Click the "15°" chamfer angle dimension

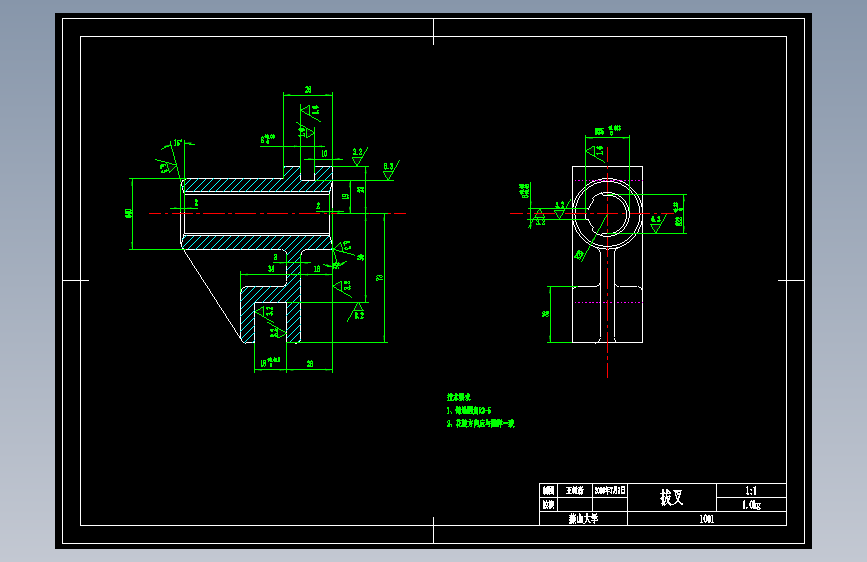(177, 143)
